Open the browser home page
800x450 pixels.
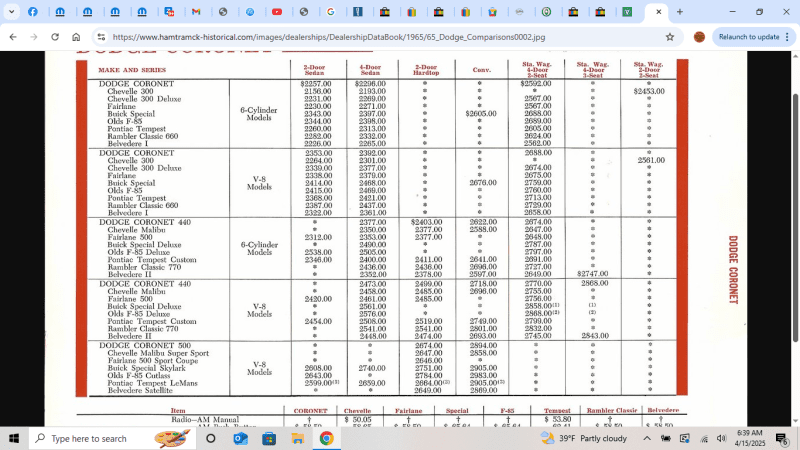pyautogui.click(x=76, y=37)
